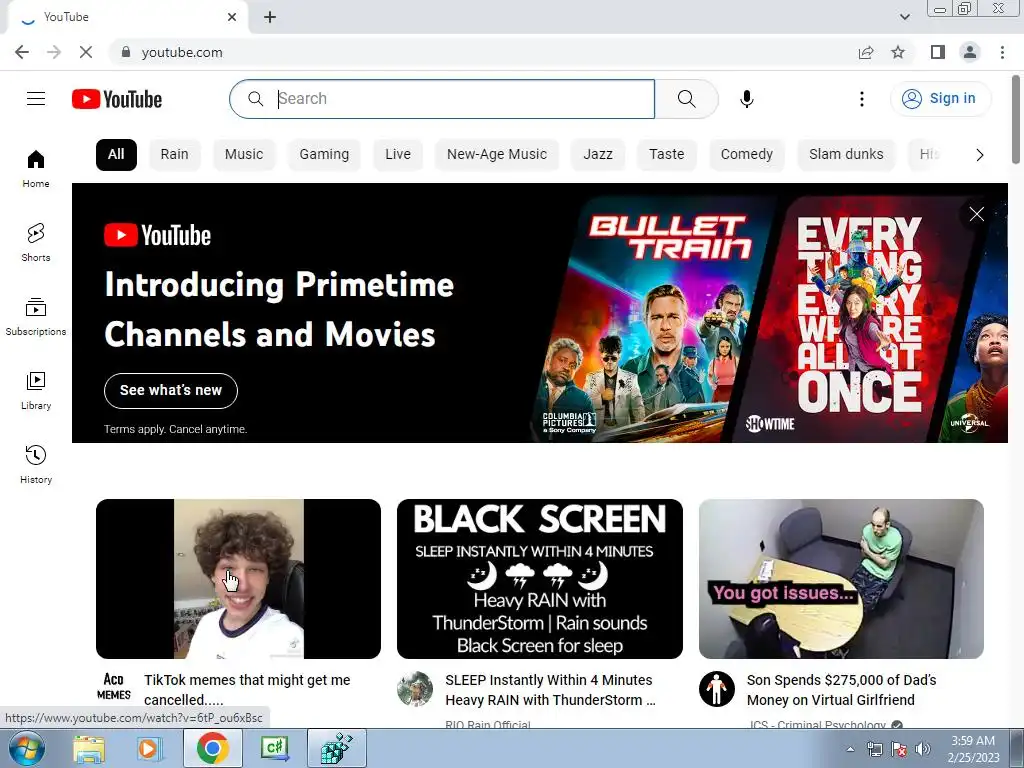Open title TikTok memes that might get me cancelled
This screenshot has width=1024, height=768.
point(247,690)
